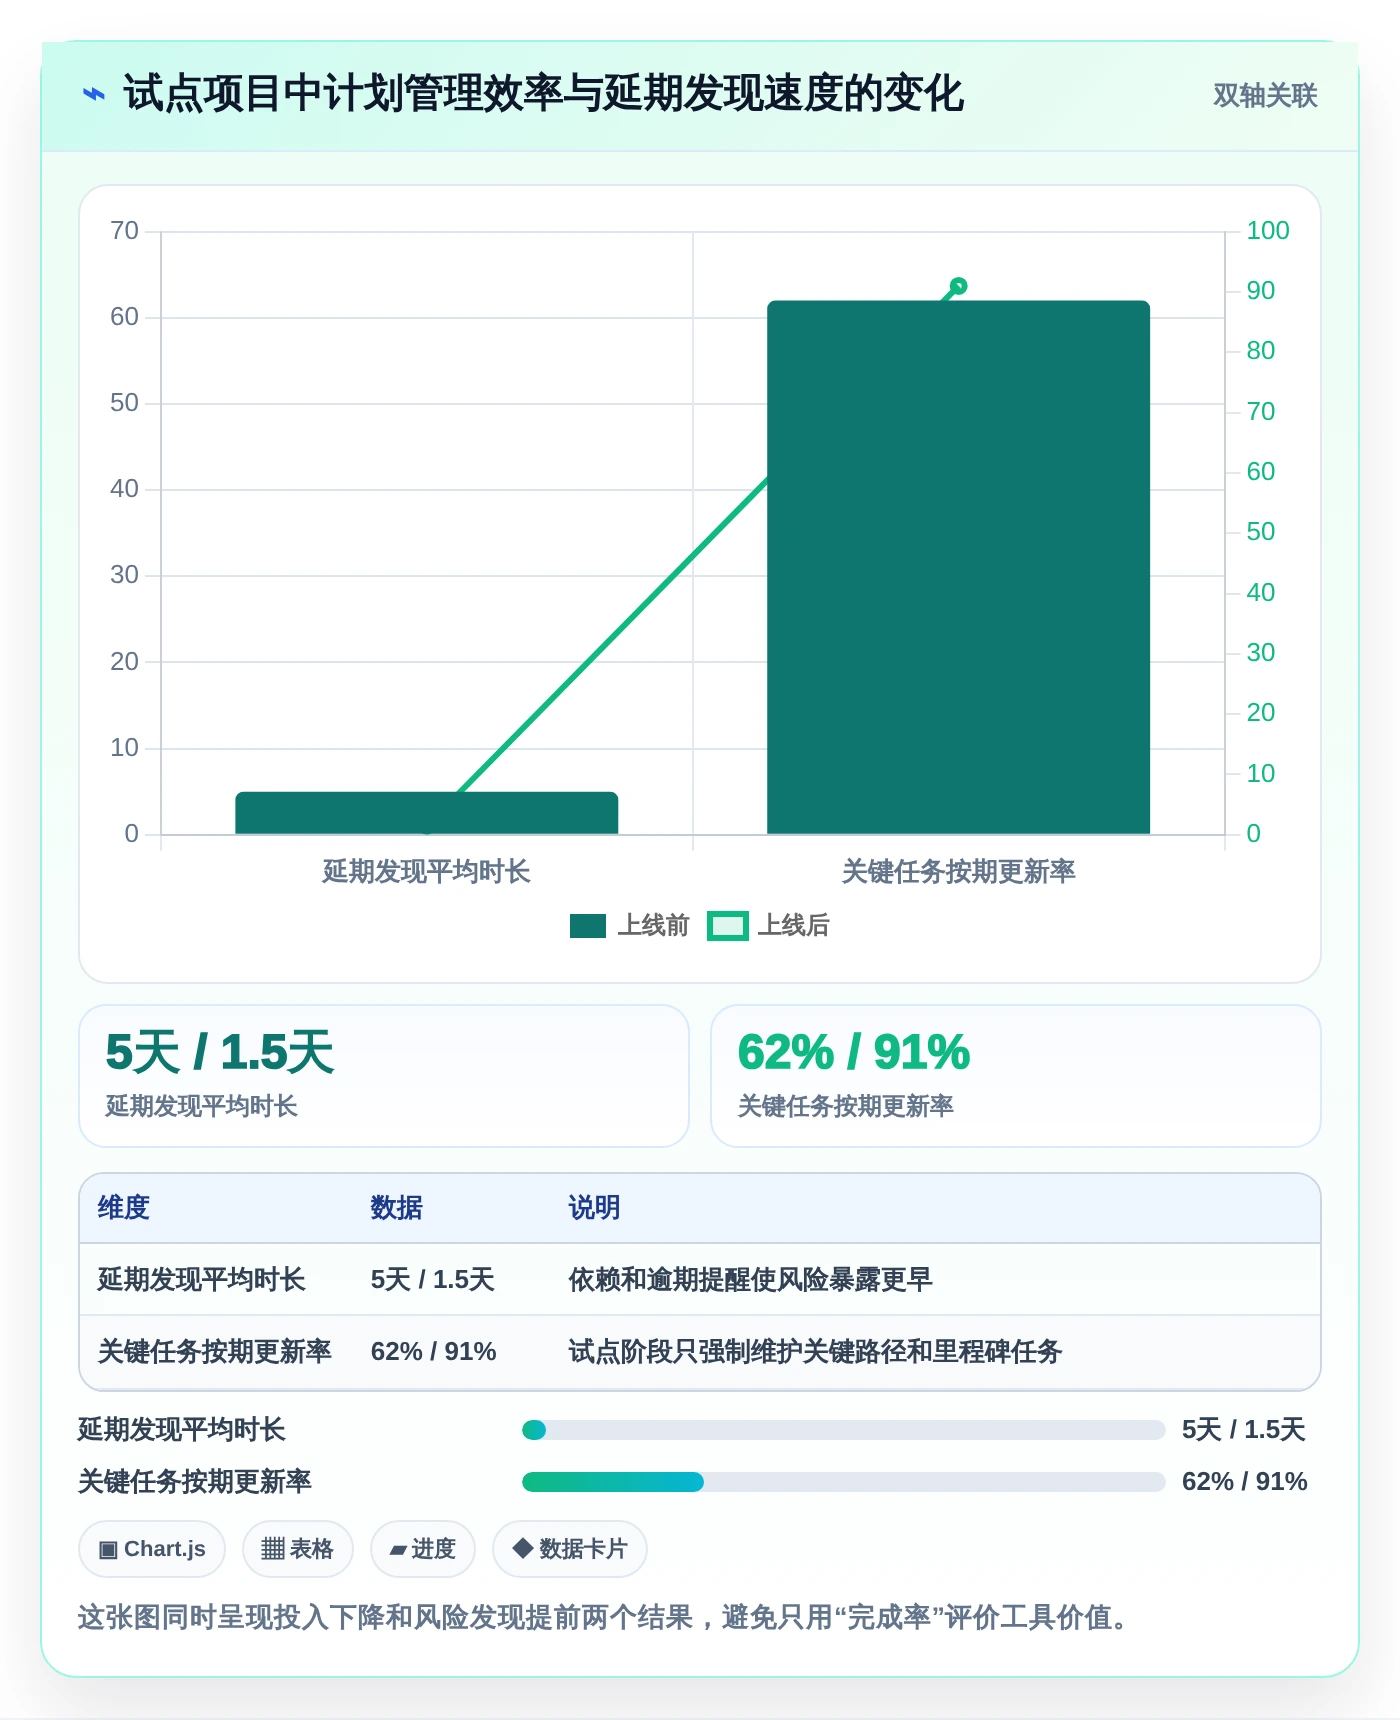Open the 5天 / 1.5天 data card
The width and height of the screenshot is (1400, 1720).
coord(384,1076)
